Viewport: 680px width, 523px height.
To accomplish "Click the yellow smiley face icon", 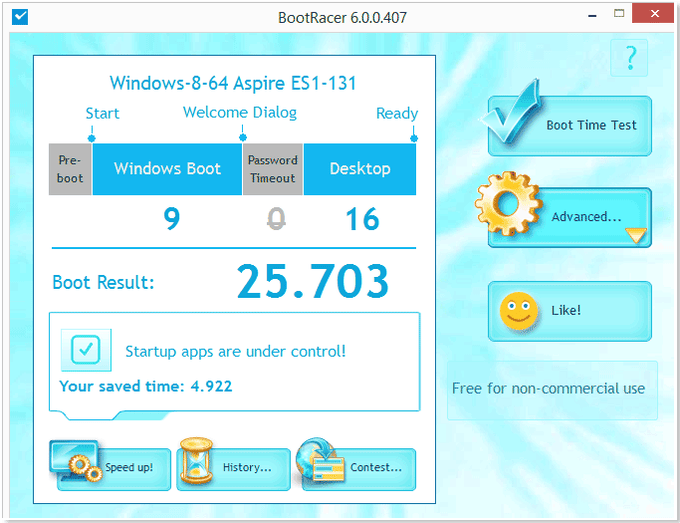I will [x=519, y=311].
